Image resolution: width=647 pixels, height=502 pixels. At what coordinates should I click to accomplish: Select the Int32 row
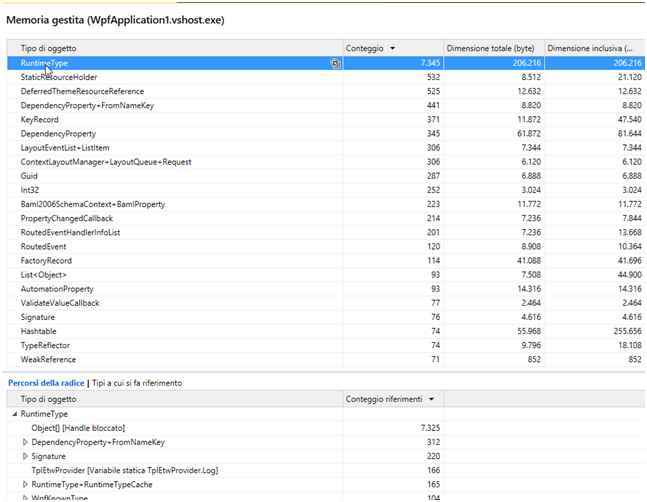[x=326, y=190]
